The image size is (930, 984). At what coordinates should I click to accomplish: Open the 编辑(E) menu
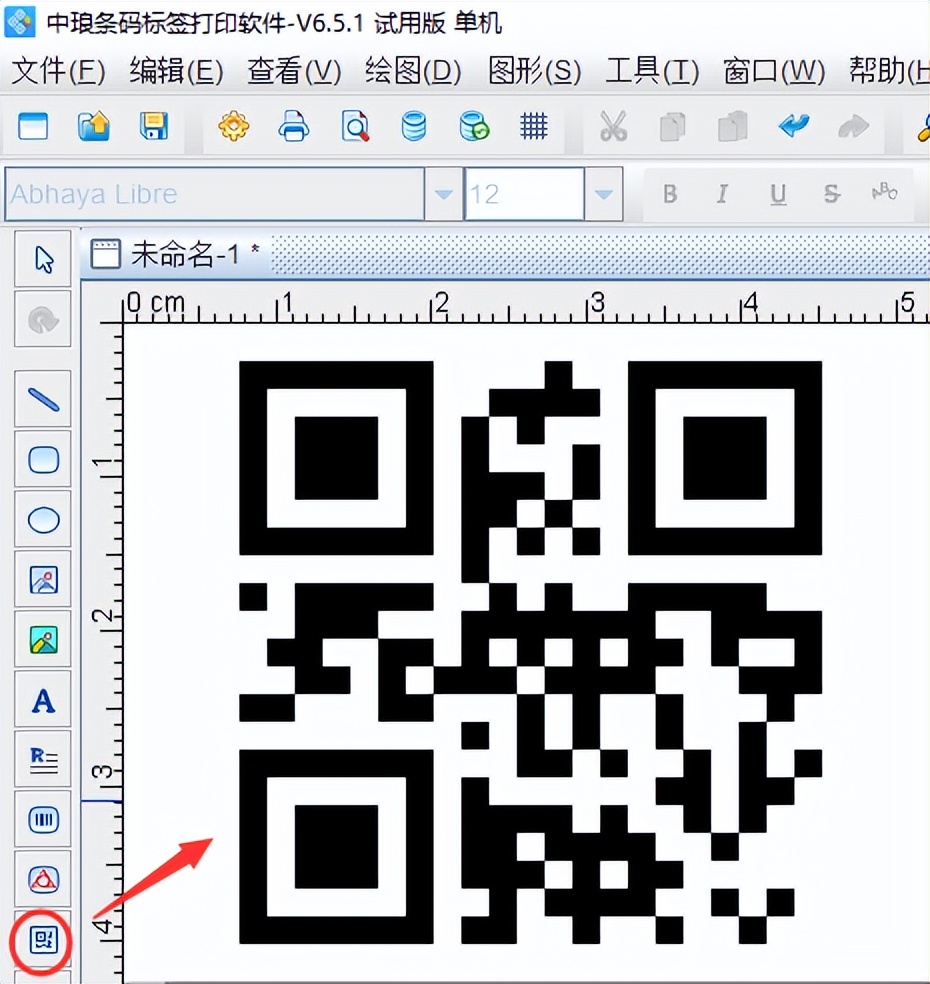(x=176, y=70)
